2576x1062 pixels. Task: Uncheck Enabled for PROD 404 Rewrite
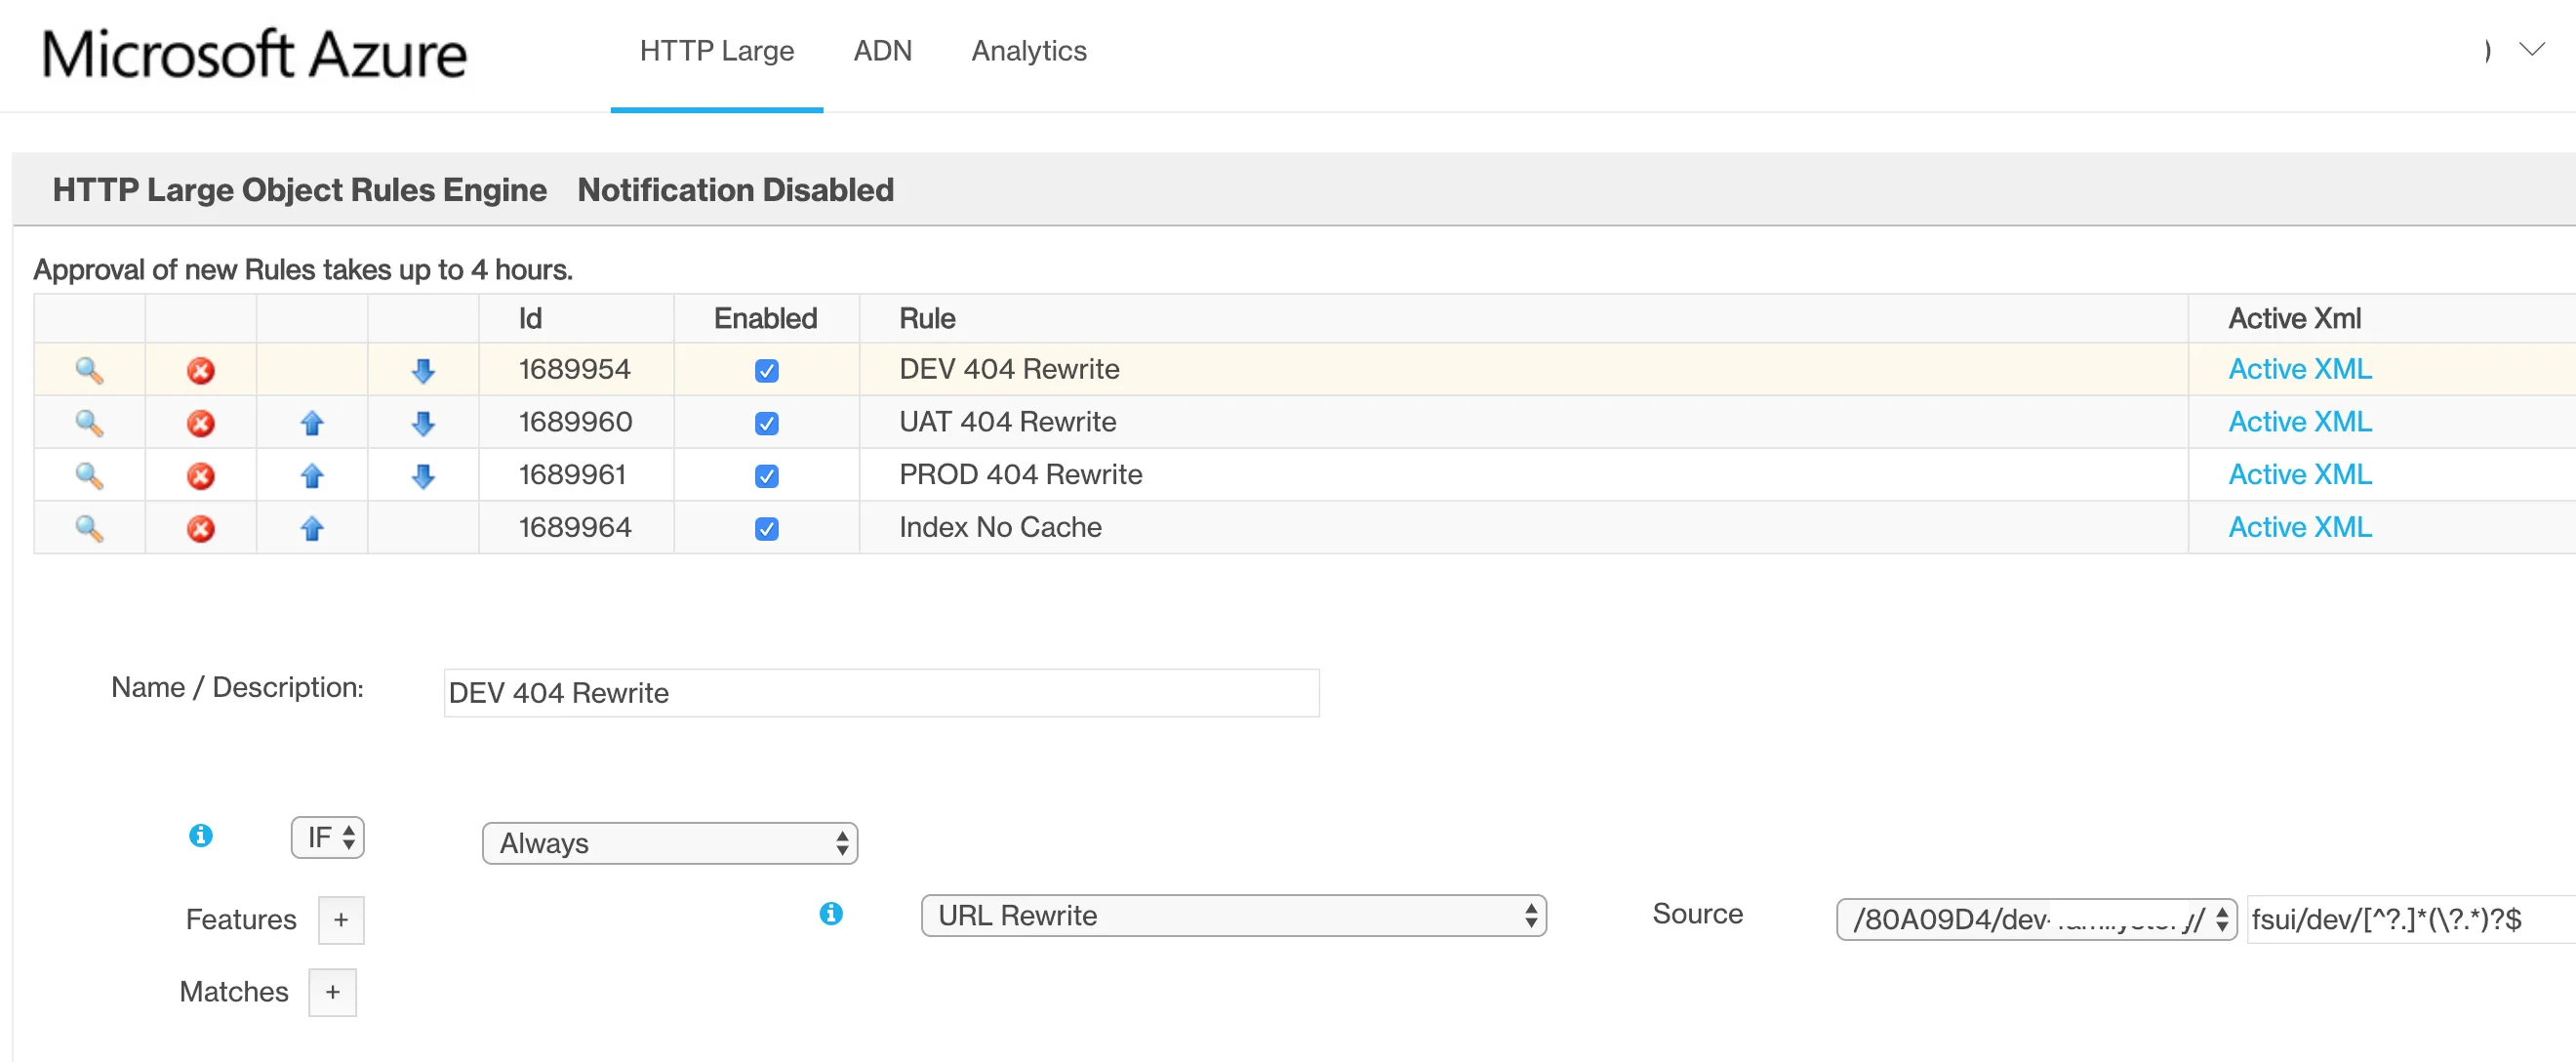click(x=766, y=476)
